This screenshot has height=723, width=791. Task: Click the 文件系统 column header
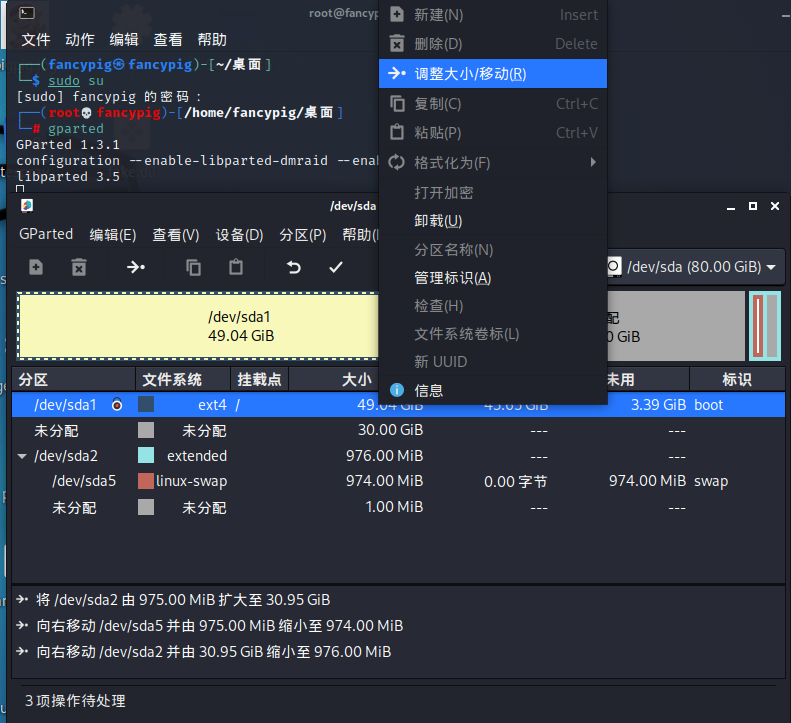(x=183, y=379)
